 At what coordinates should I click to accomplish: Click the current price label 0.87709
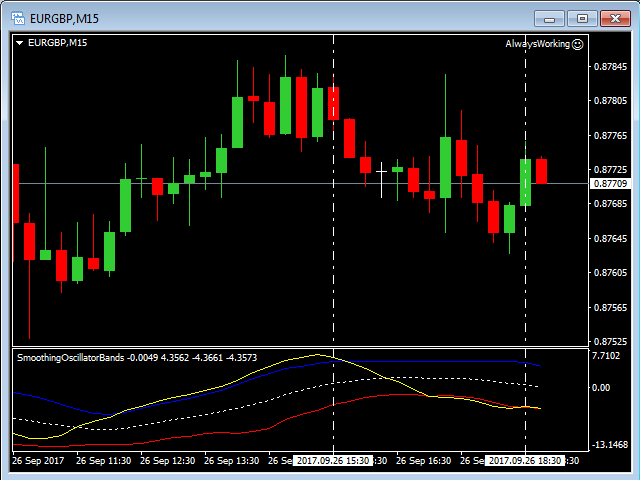(610, 184)
